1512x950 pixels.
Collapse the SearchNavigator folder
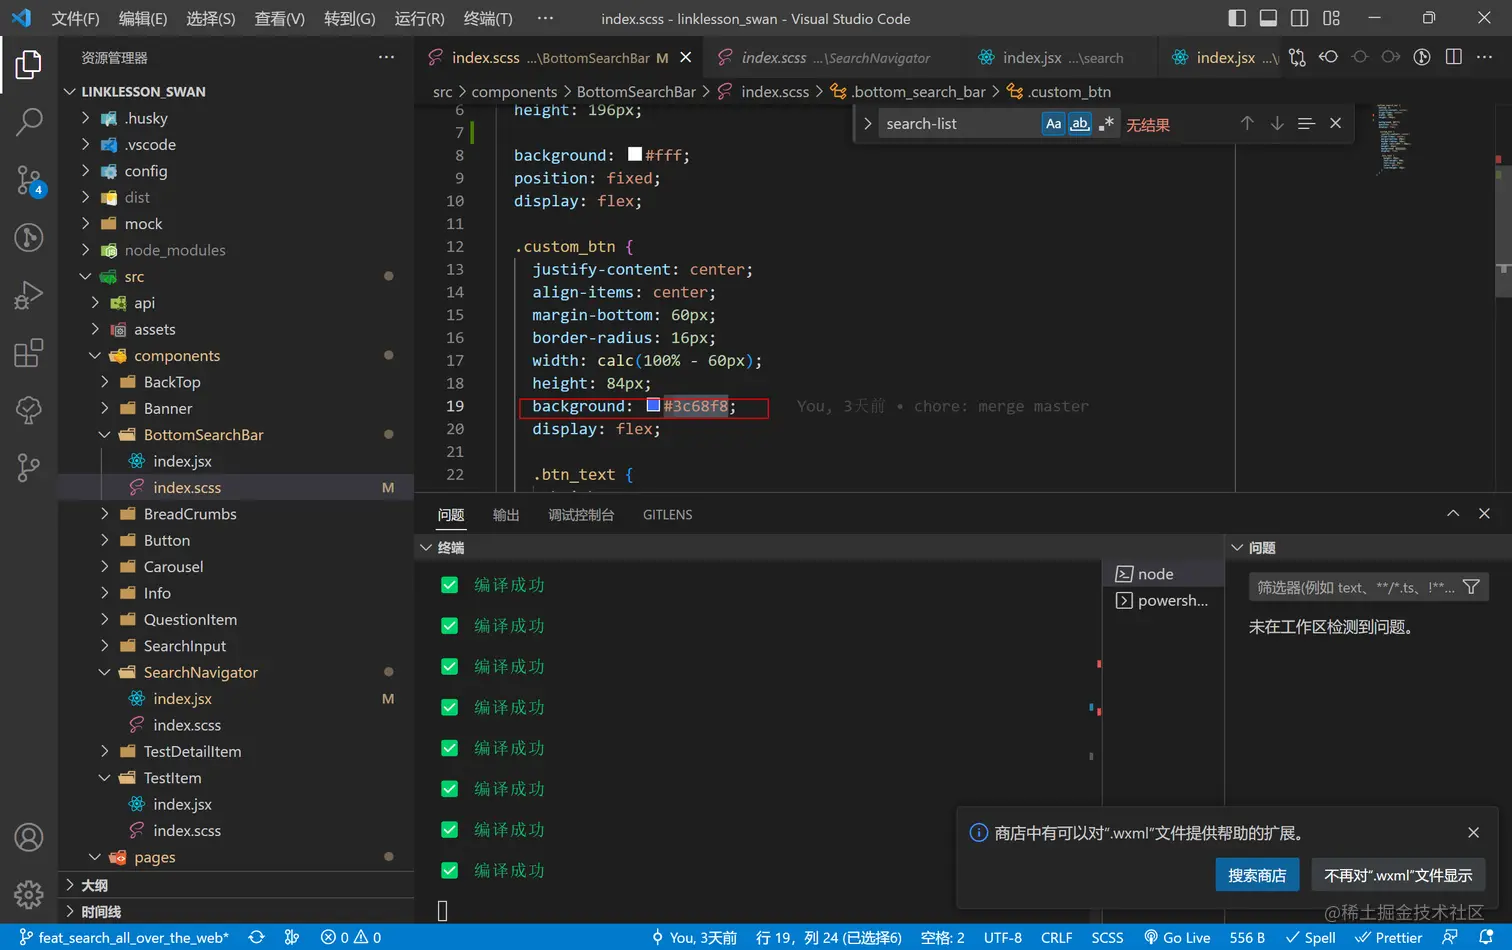200,672
